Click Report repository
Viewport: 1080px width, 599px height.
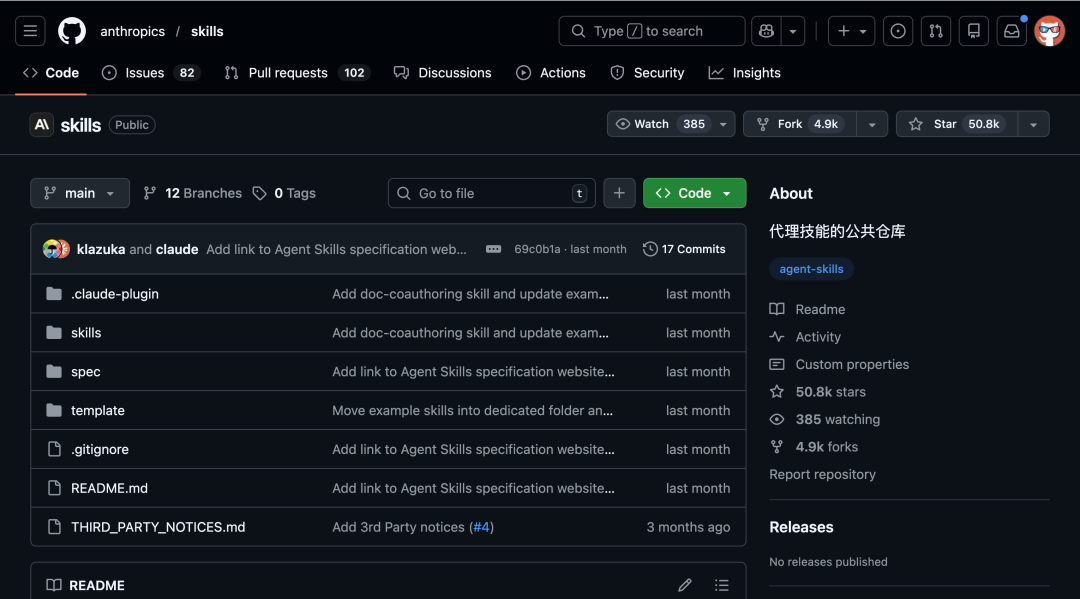pos(822,474)
